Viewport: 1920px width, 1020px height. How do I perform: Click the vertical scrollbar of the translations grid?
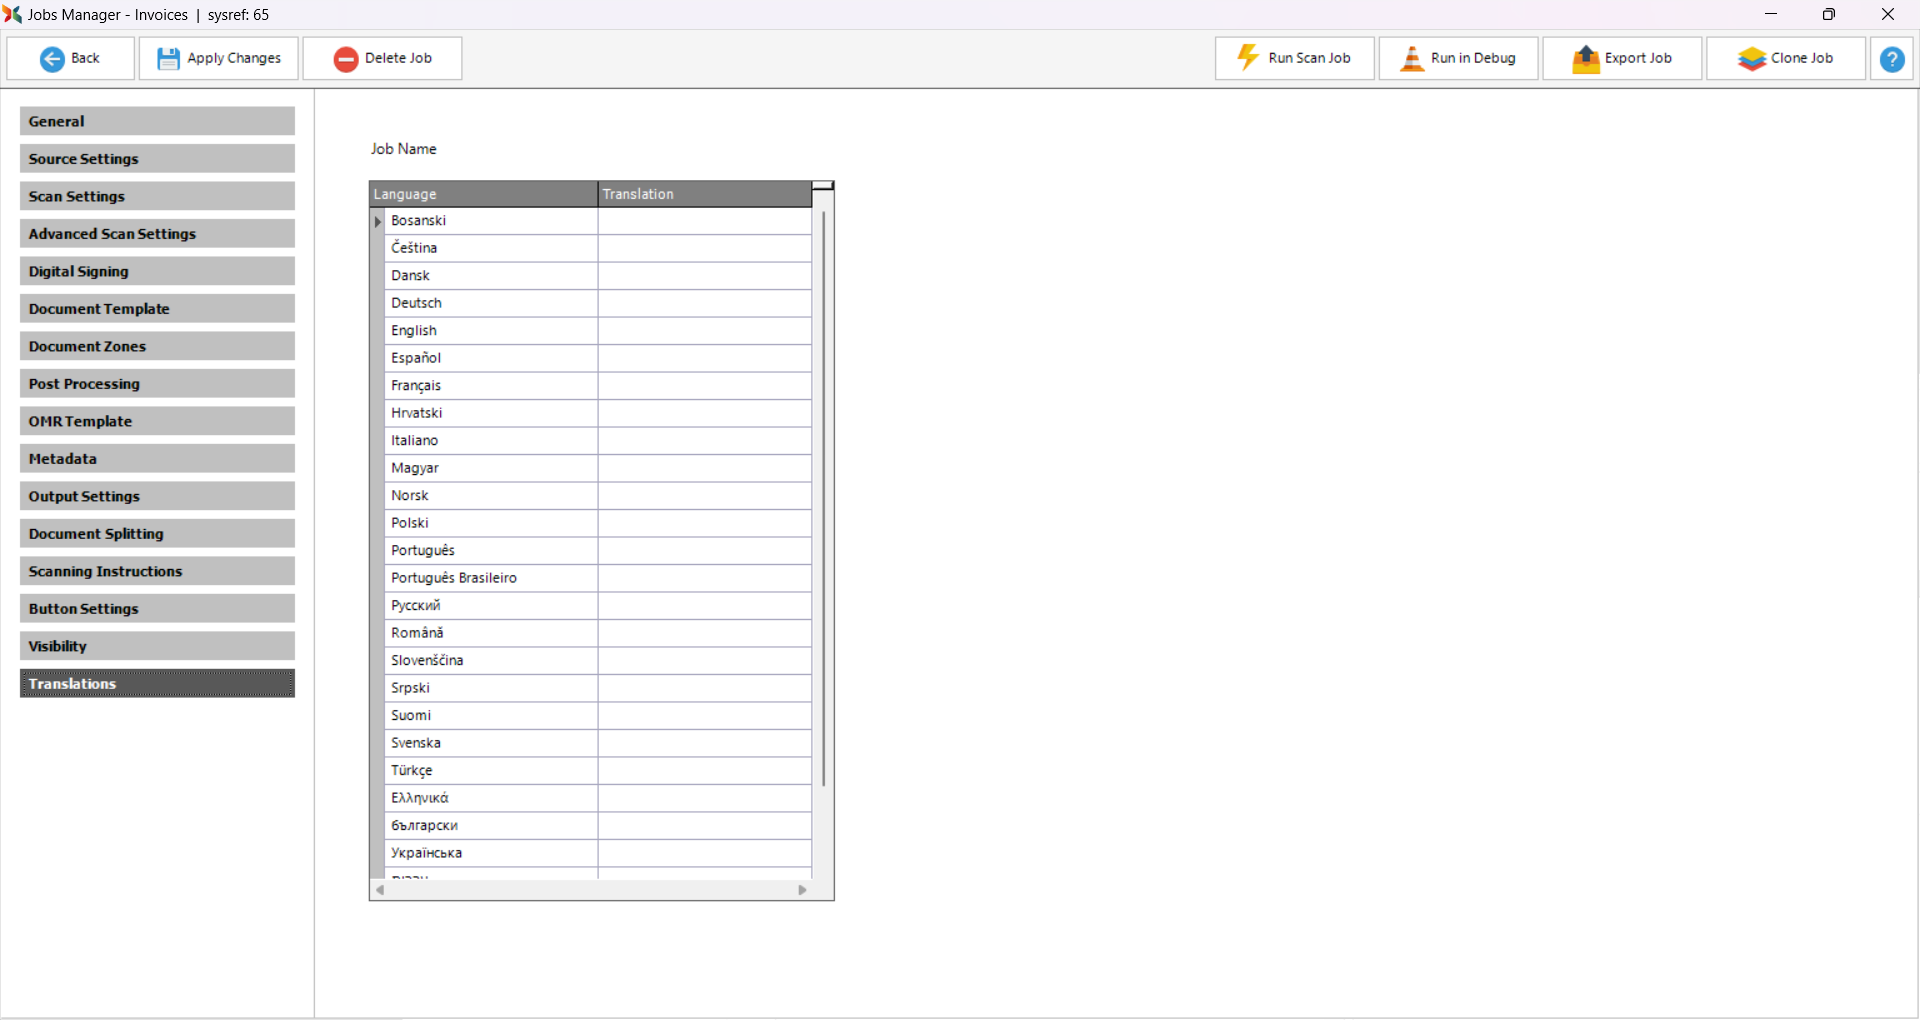823,500
